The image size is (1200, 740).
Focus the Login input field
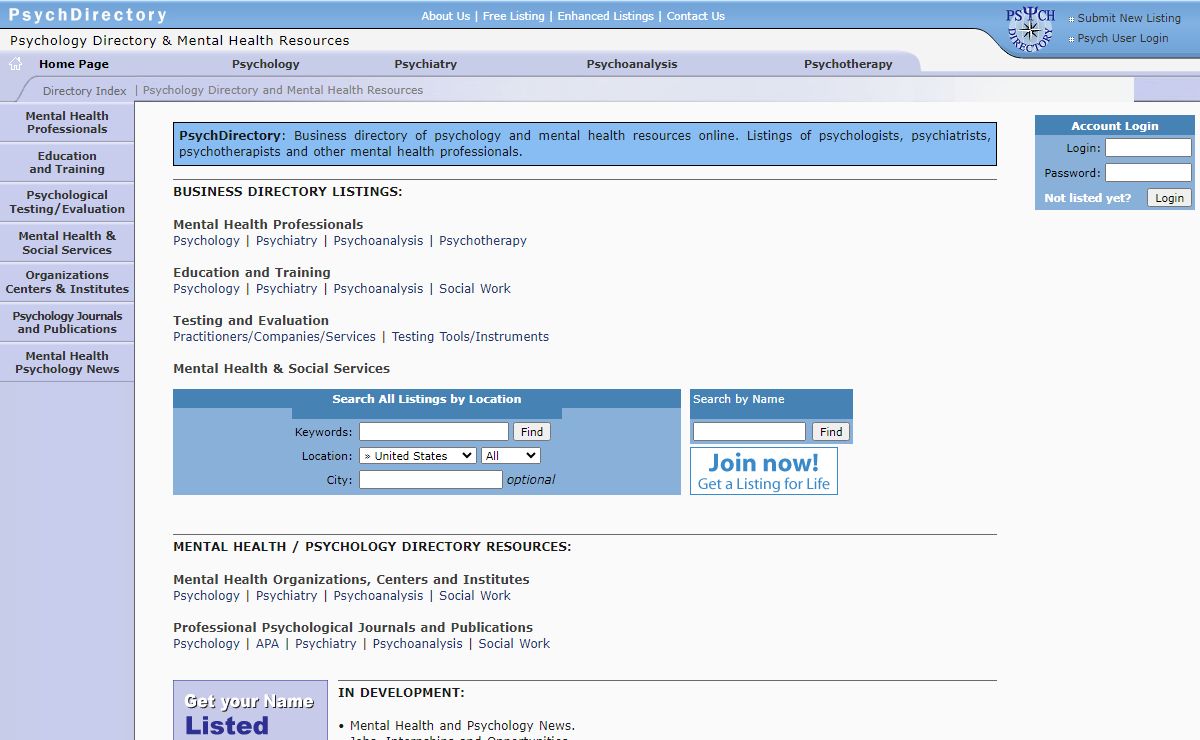tap(1148, 148)
